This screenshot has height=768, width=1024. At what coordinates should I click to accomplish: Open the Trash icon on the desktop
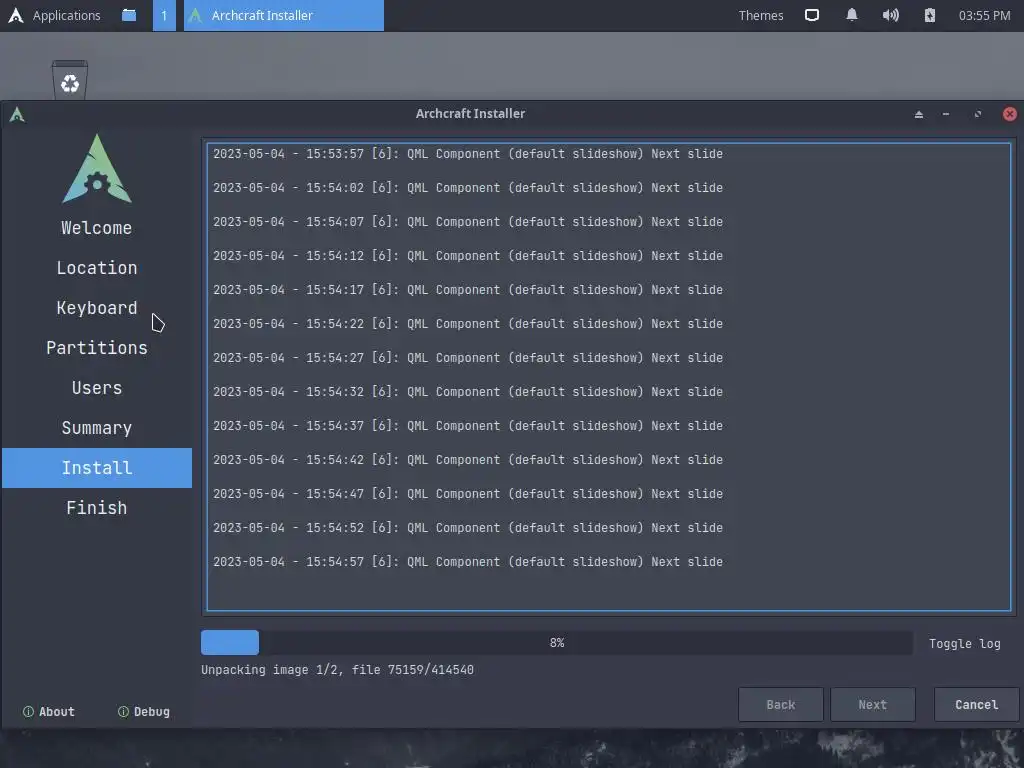tap(70, 80)
